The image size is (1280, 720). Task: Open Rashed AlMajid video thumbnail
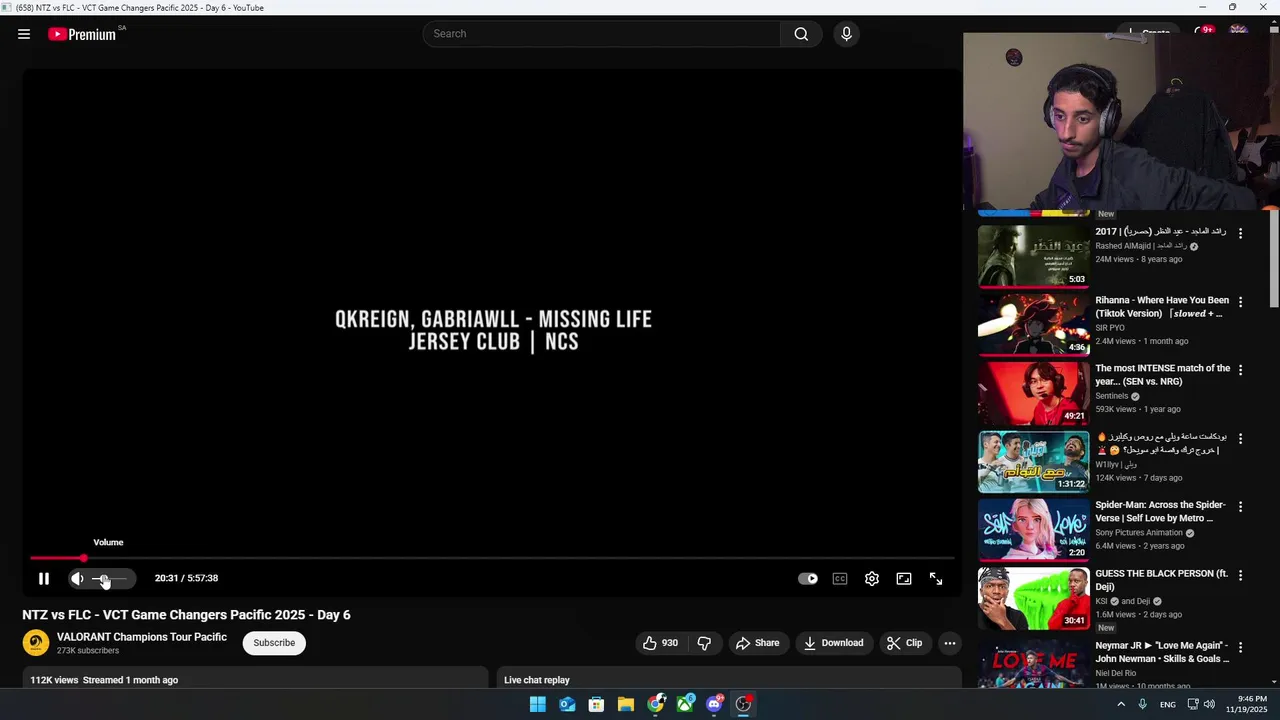[1033, 256]
